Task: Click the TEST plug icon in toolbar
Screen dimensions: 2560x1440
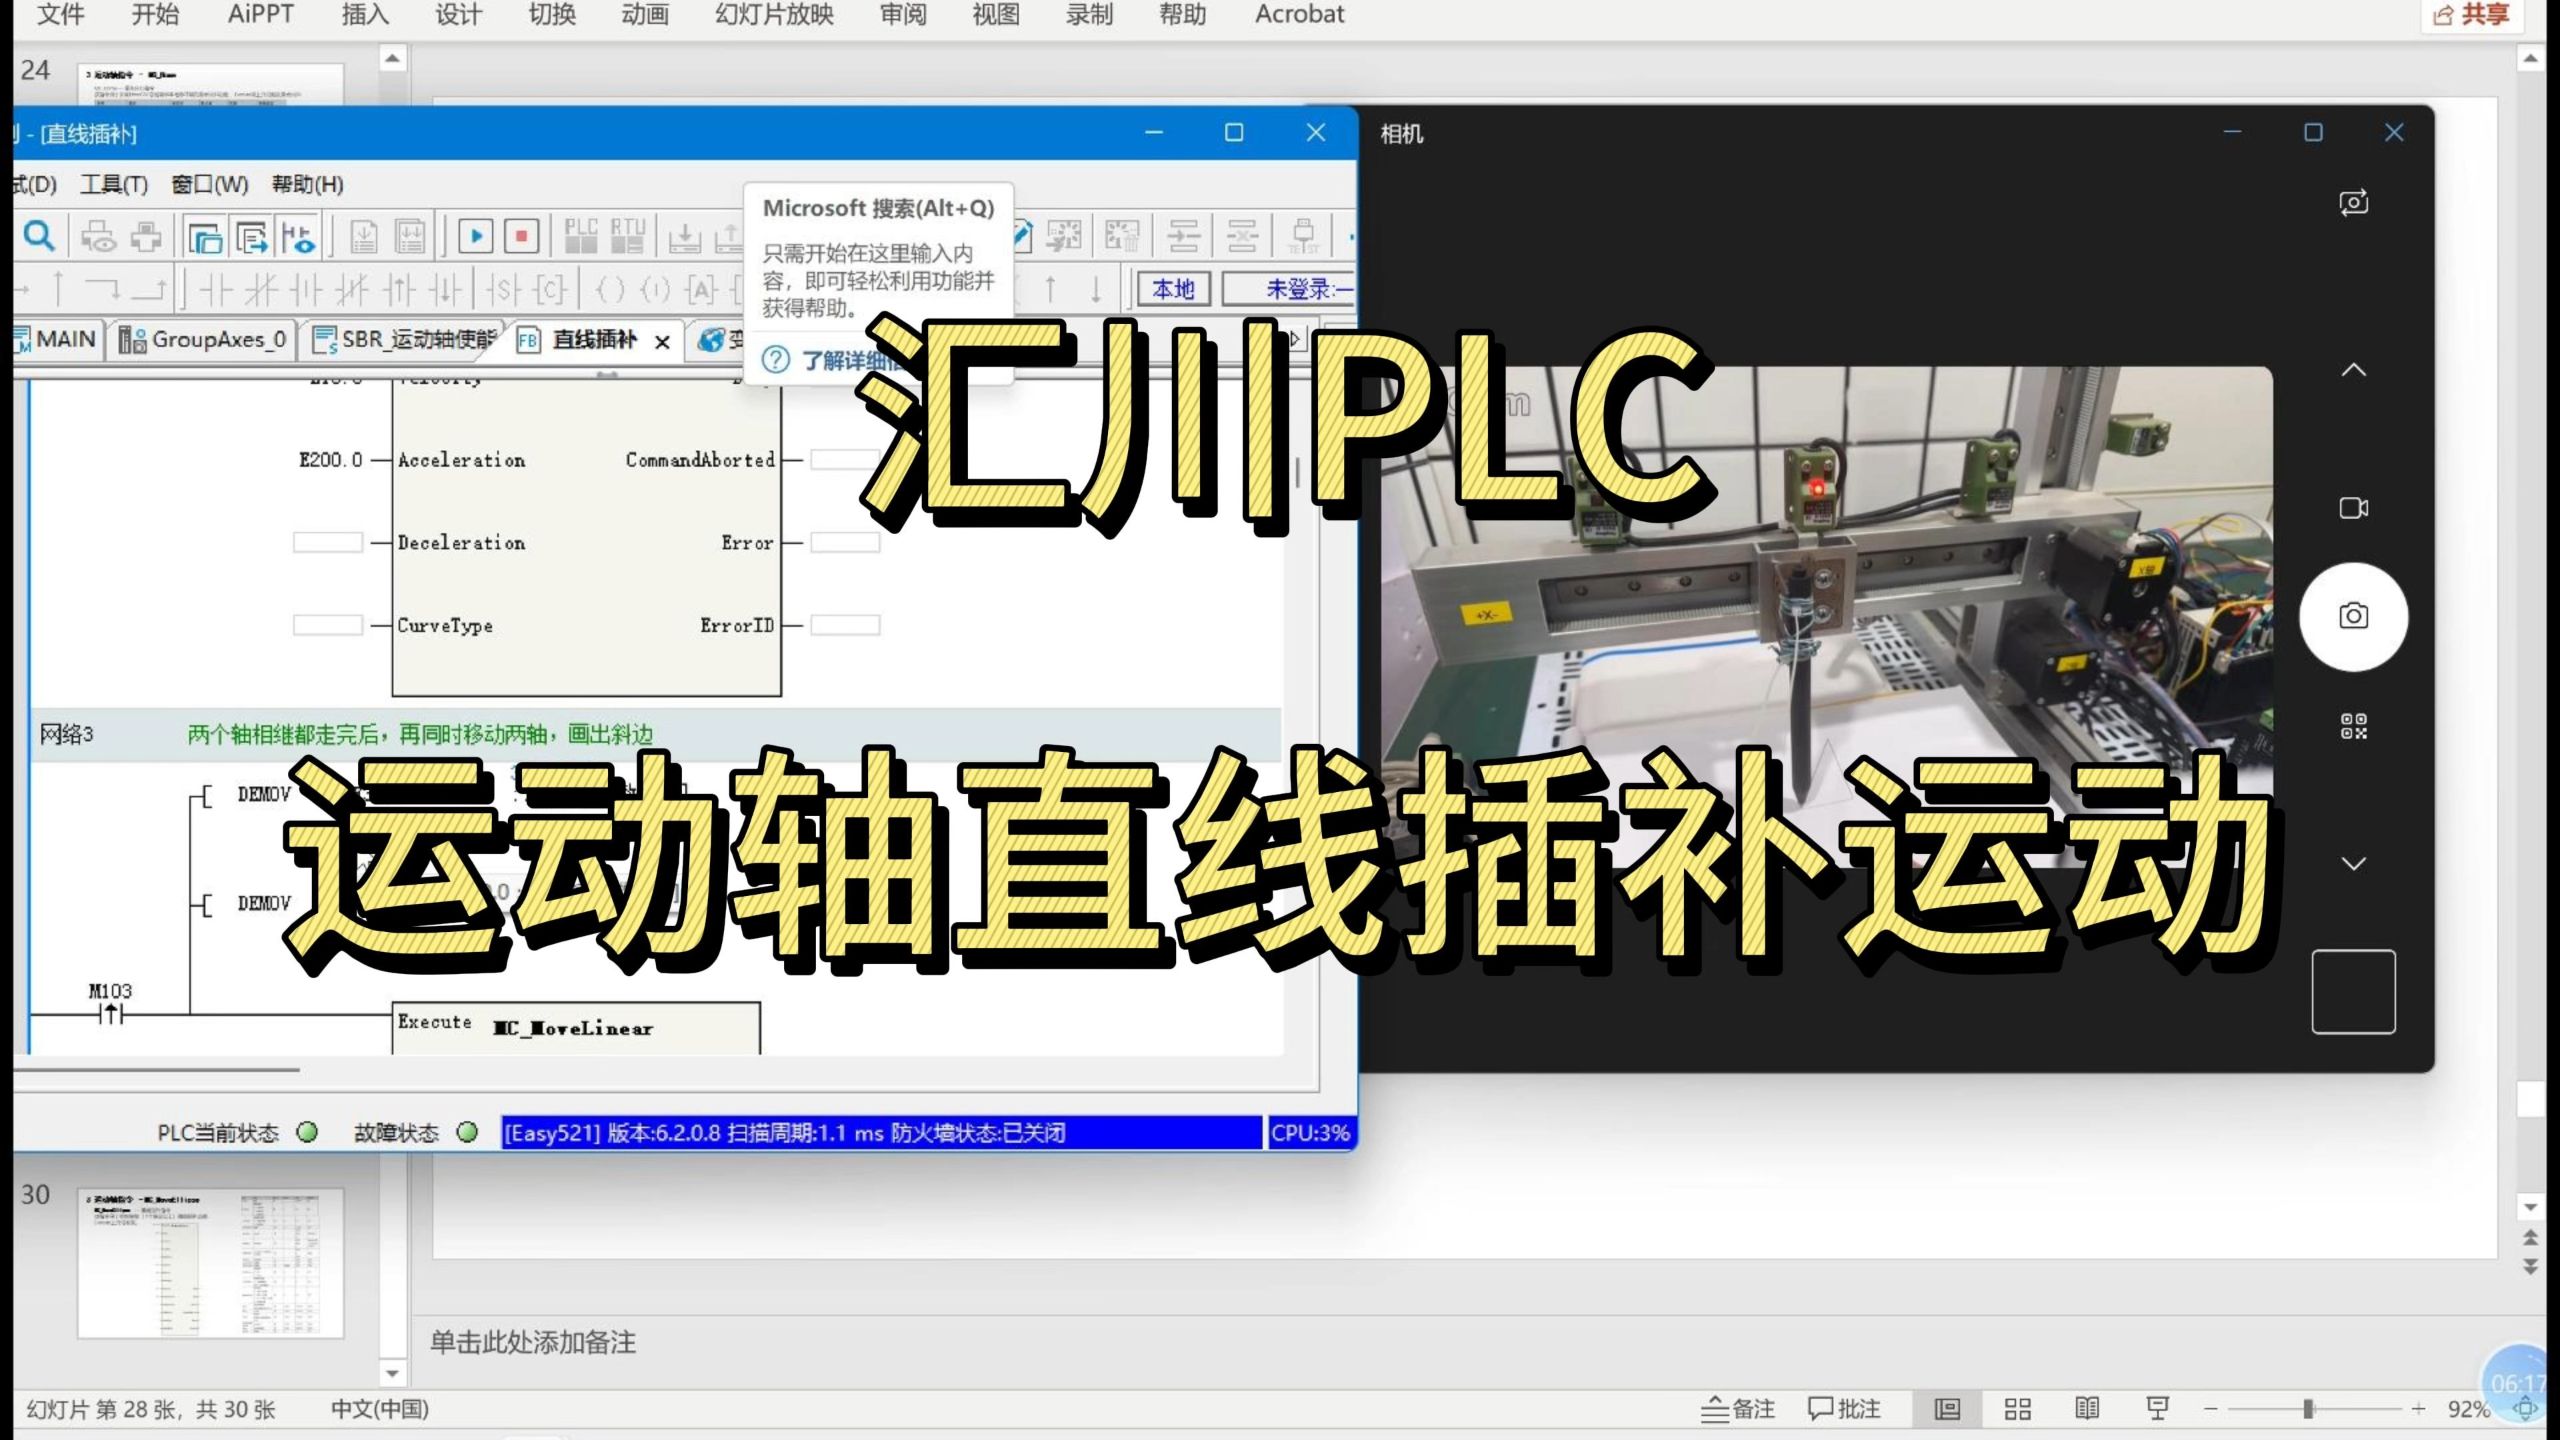Action: [x=1303, y=237]
